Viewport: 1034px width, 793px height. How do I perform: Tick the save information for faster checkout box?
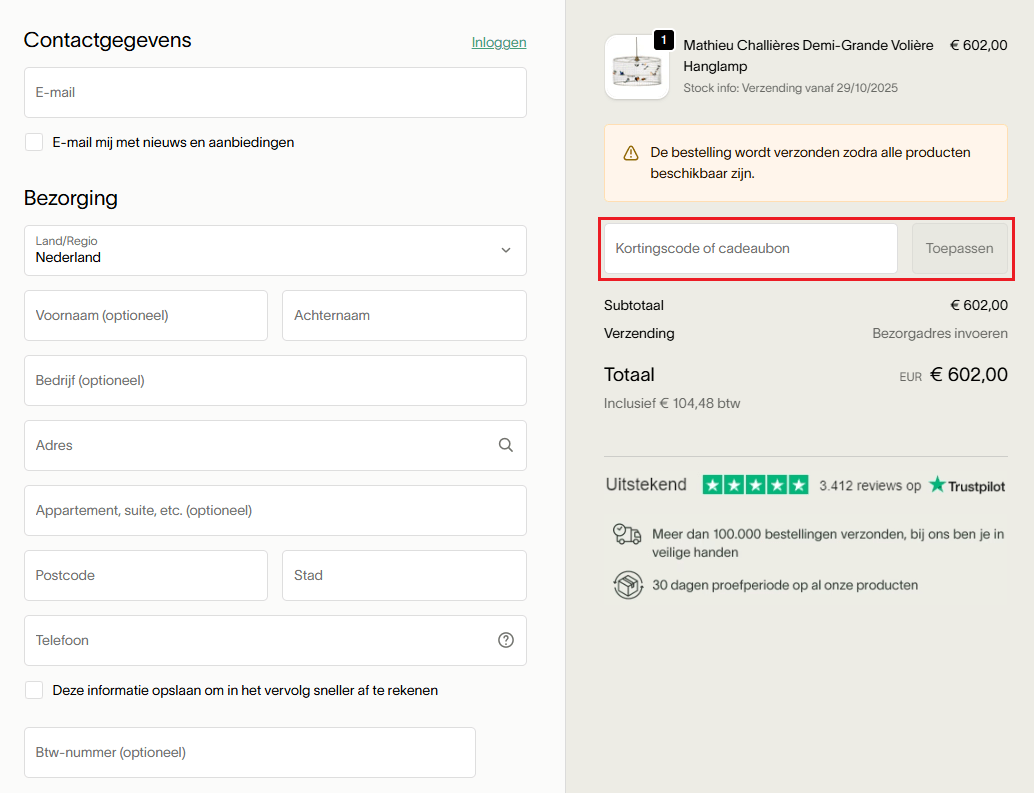34,690
